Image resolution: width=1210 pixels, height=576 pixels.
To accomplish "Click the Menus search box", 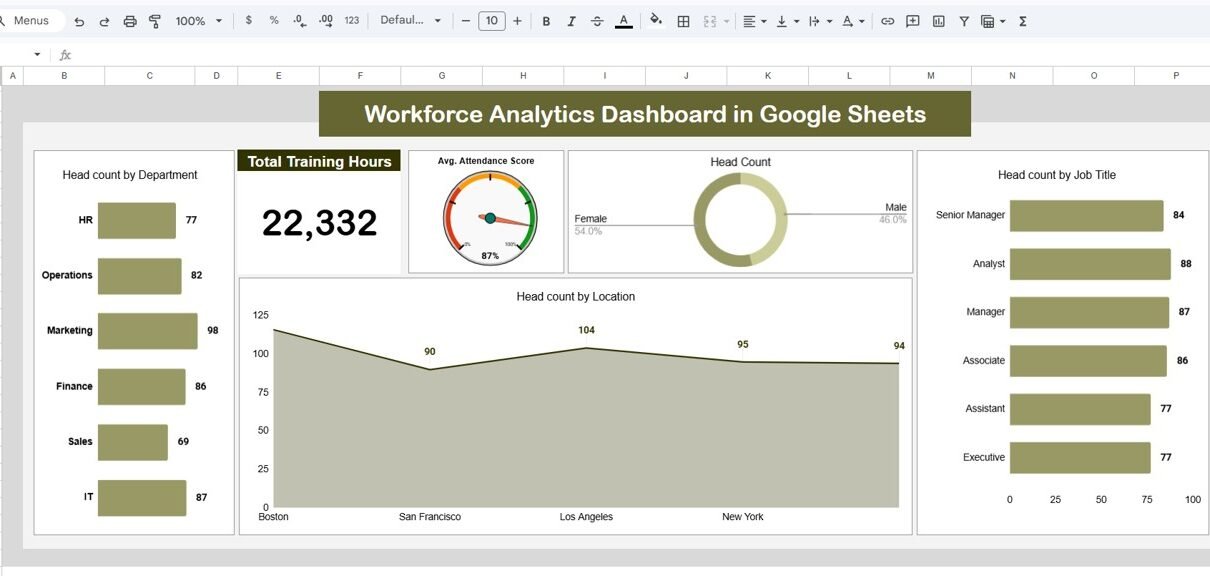I will coord(32,20).
